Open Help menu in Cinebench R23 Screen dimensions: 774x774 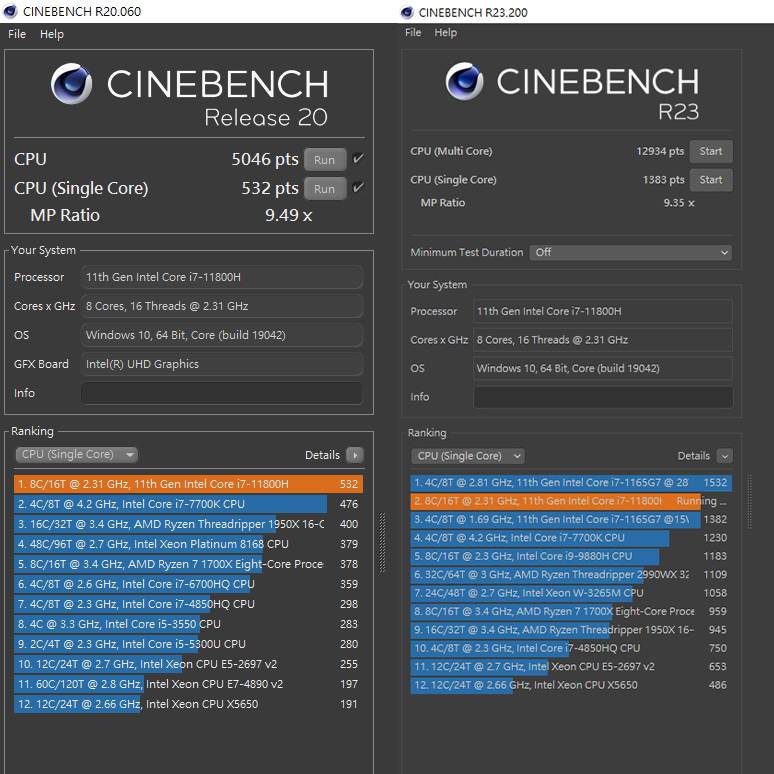pos(446,33)
